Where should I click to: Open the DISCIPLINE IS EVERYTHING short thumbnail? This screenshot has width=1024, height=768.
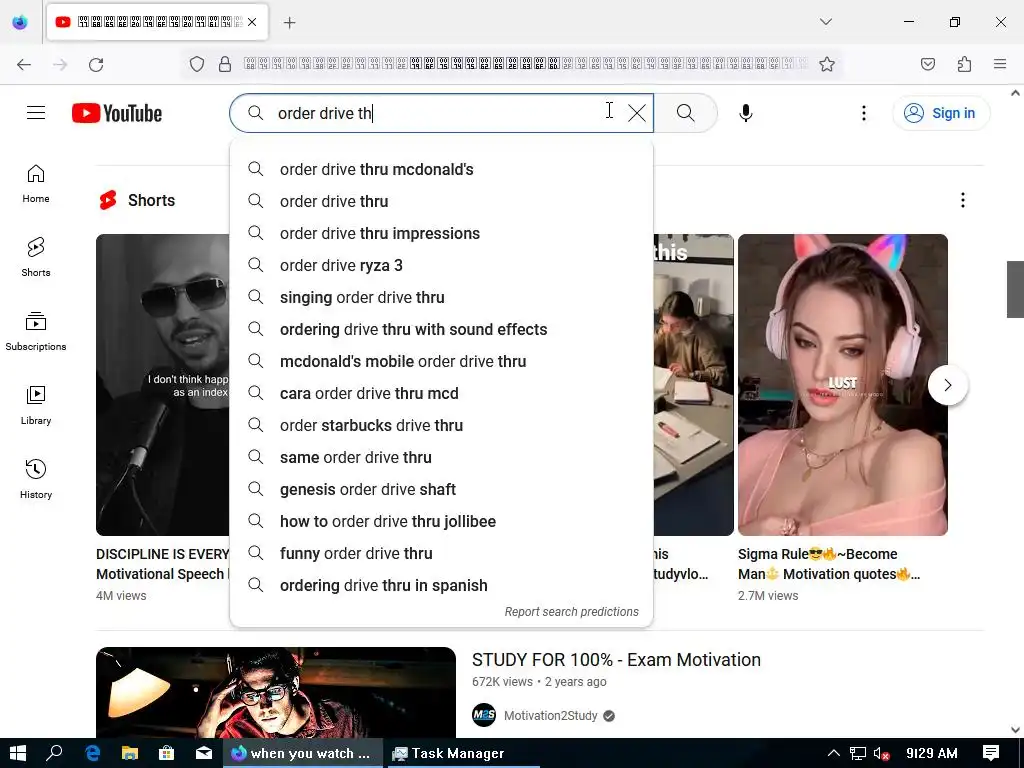[163, 385]
